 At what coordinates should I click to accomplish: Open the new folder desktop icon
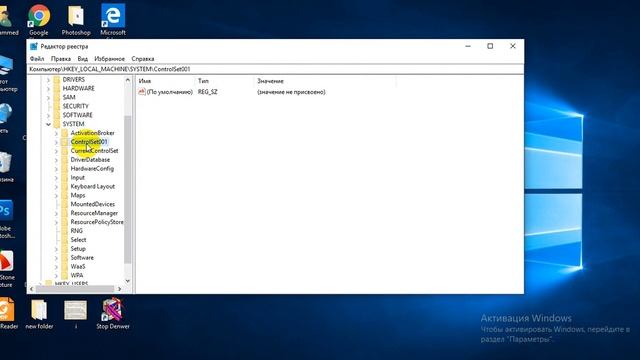(39, 315)
